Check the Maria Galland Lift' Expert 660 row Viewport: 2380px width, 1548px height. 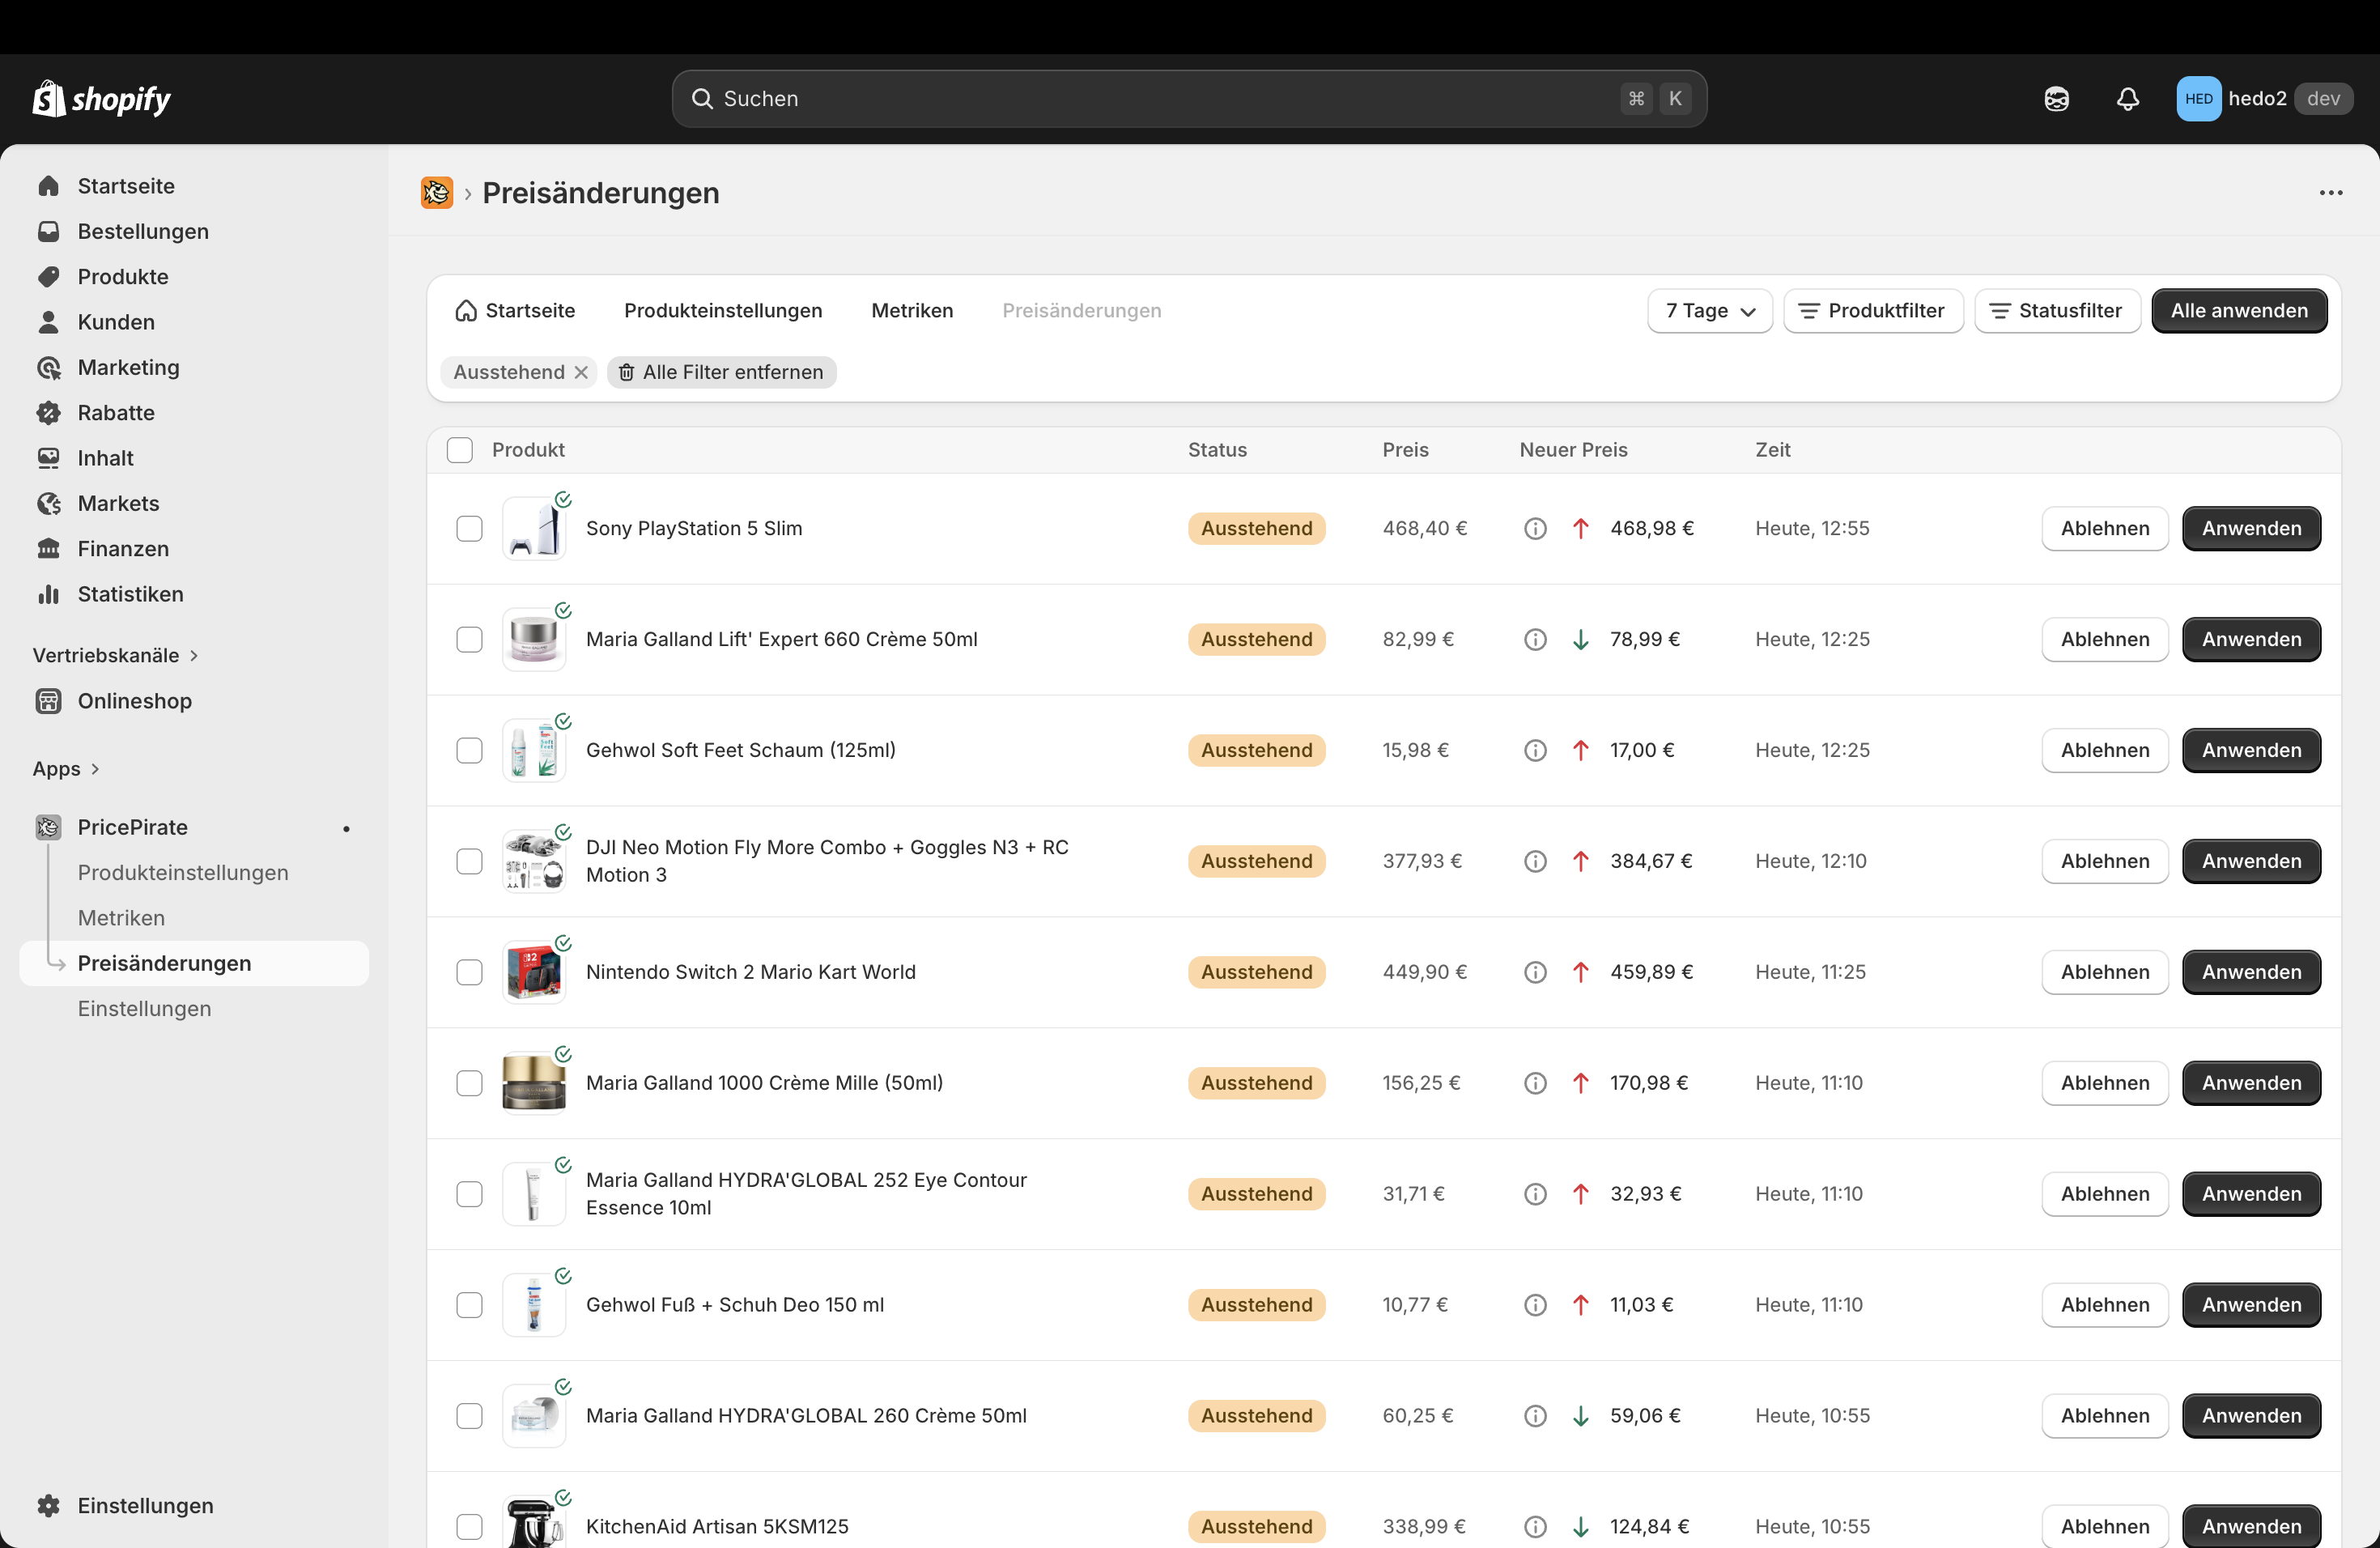point(469,639)
